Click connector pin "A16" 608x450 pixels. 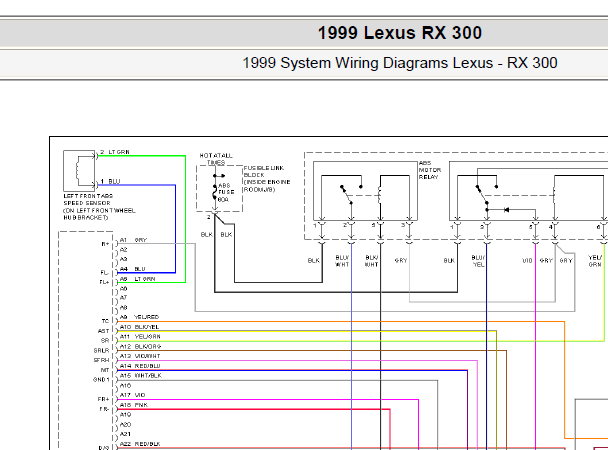pos(125,385)
